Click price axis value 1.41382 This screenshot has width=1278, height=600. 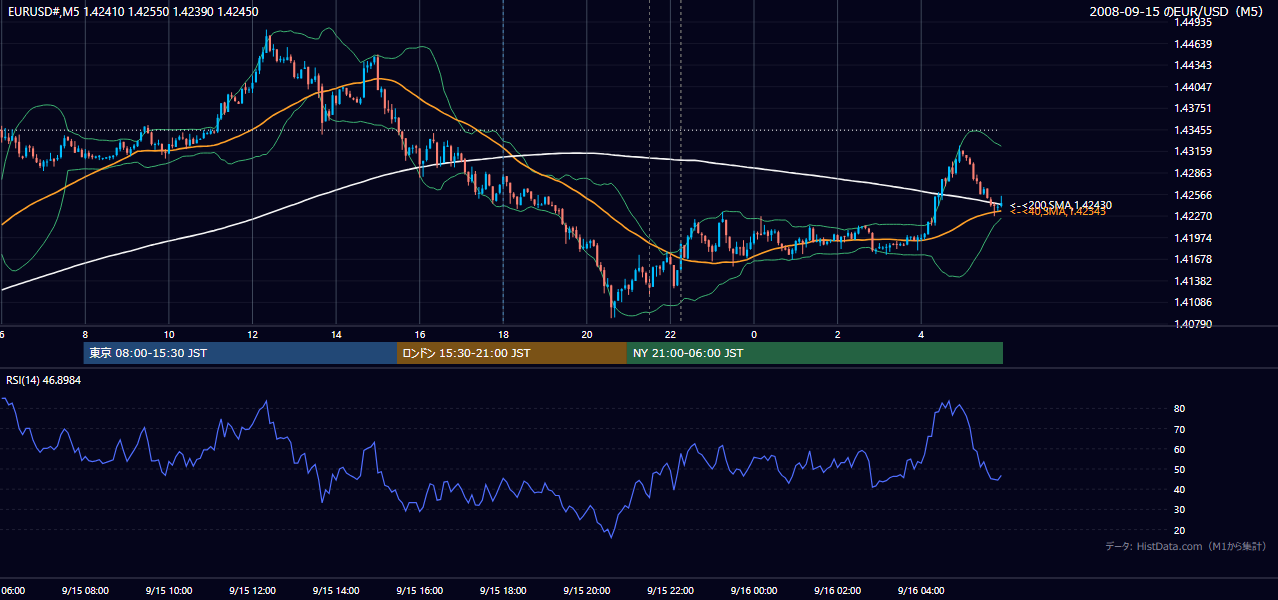click(x=1195, y=281)
